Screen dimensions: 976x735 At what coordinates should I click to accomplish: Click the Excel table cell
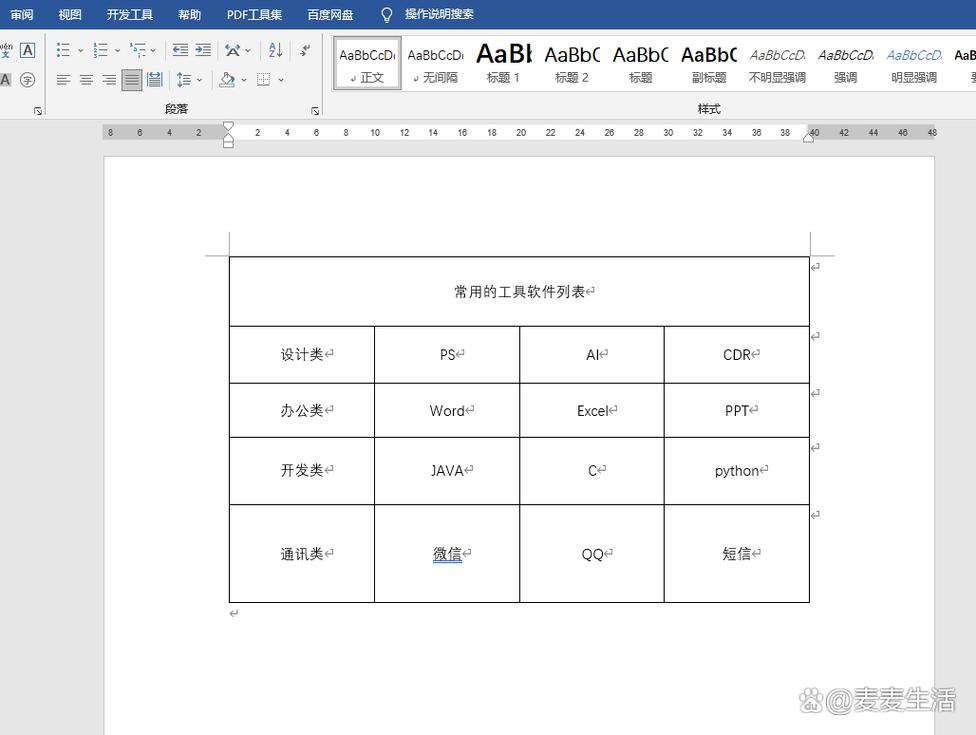(x=592, y=411)
